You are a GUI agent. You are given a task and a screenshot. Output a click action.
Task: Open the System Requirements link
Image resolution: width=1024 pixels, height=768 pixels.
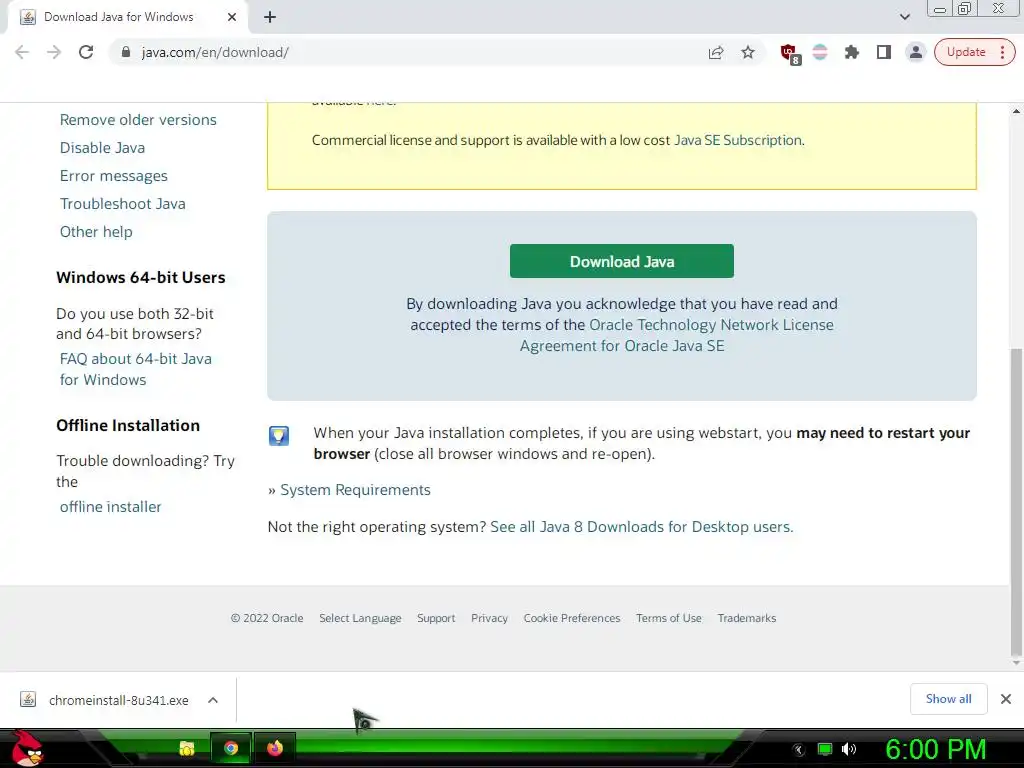[355, 490]
